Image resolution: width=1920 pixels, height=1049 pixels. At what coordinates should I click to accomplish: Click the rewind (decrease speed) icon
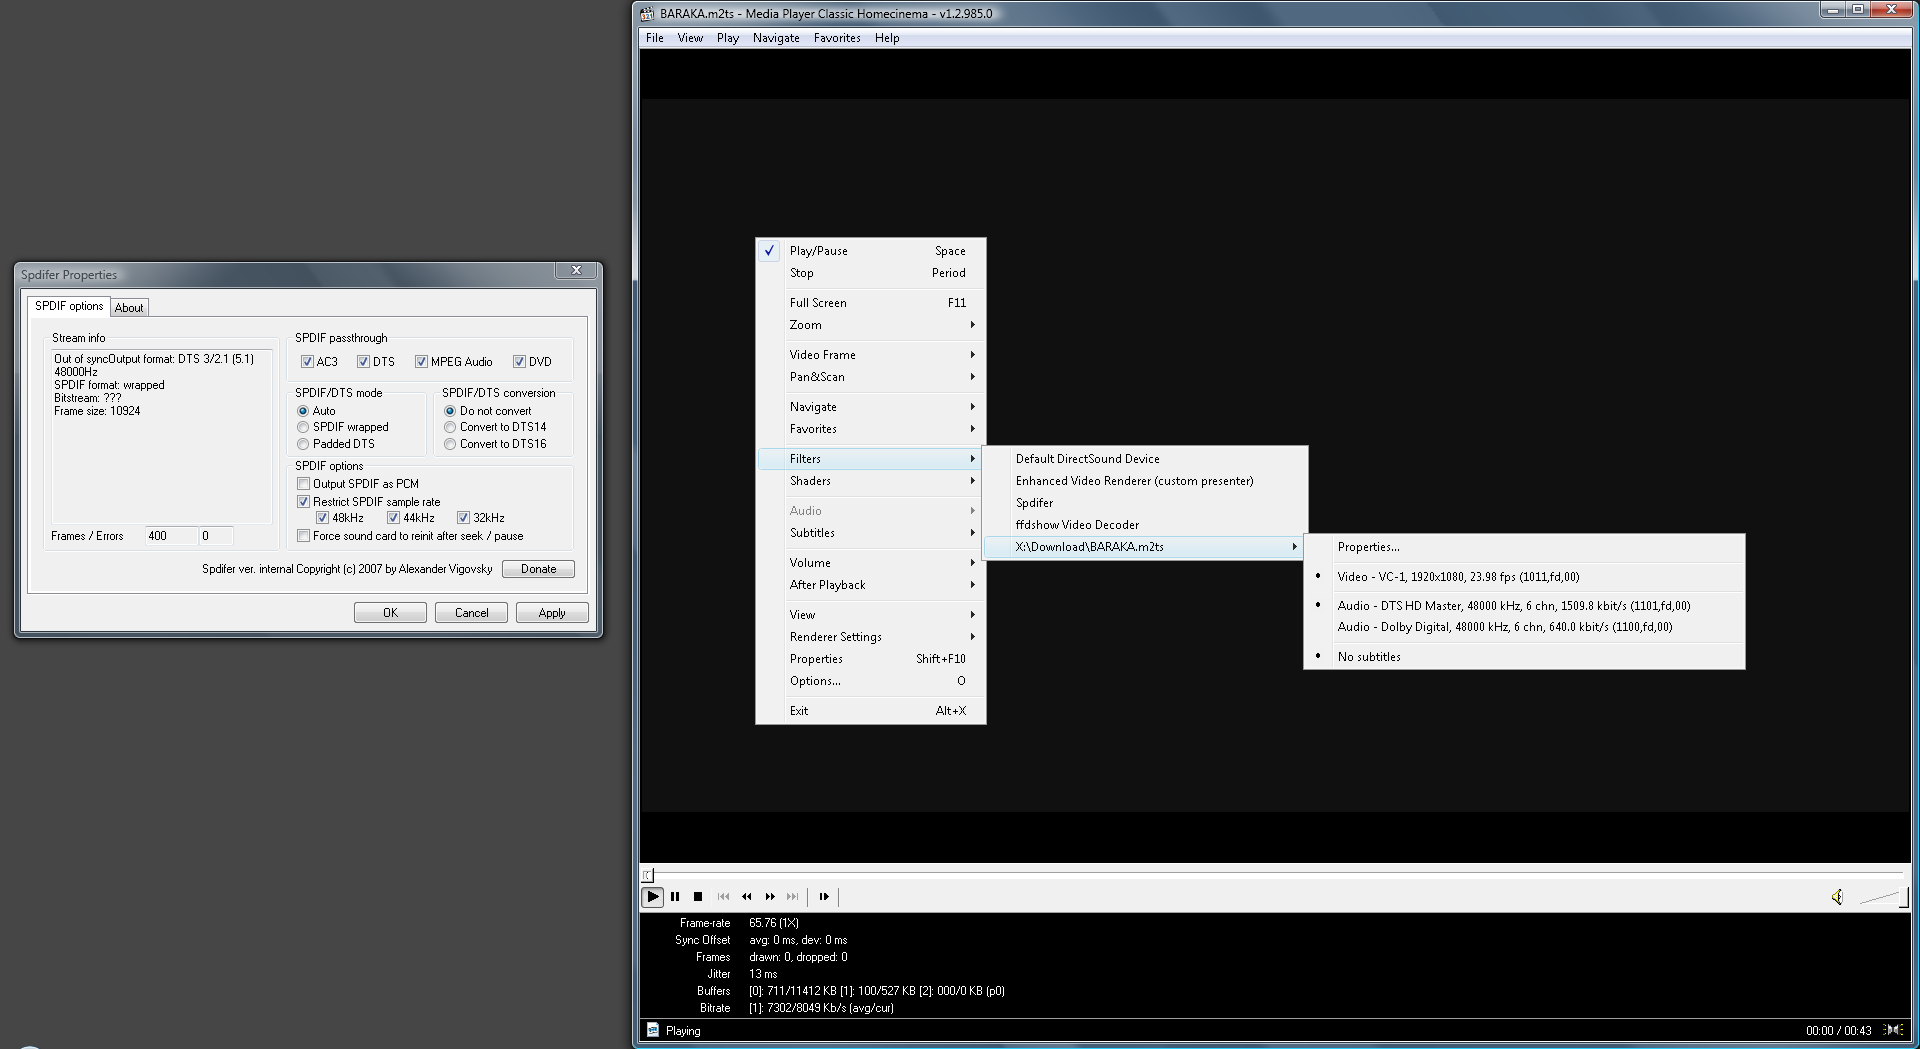[x=746, y=897]
